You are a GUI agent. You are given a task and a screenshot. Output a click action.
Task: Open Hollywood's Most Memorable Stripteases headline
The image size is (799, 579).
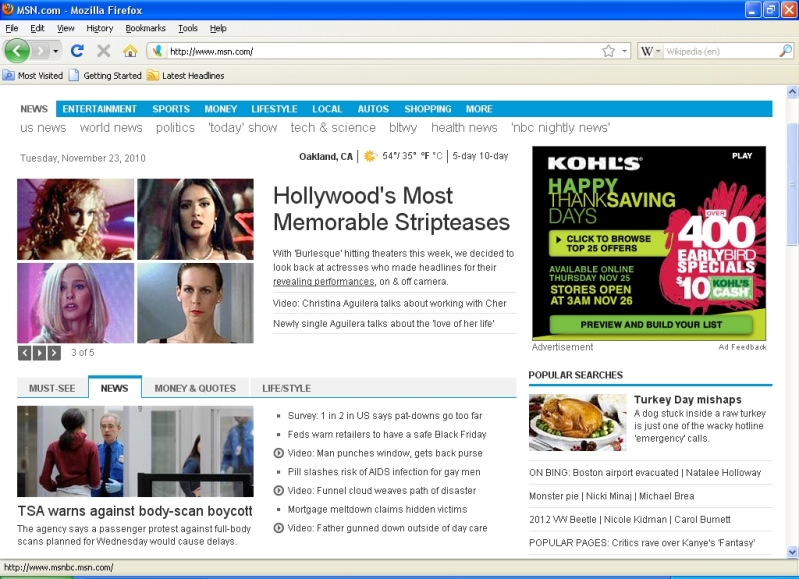coord(391,209)
